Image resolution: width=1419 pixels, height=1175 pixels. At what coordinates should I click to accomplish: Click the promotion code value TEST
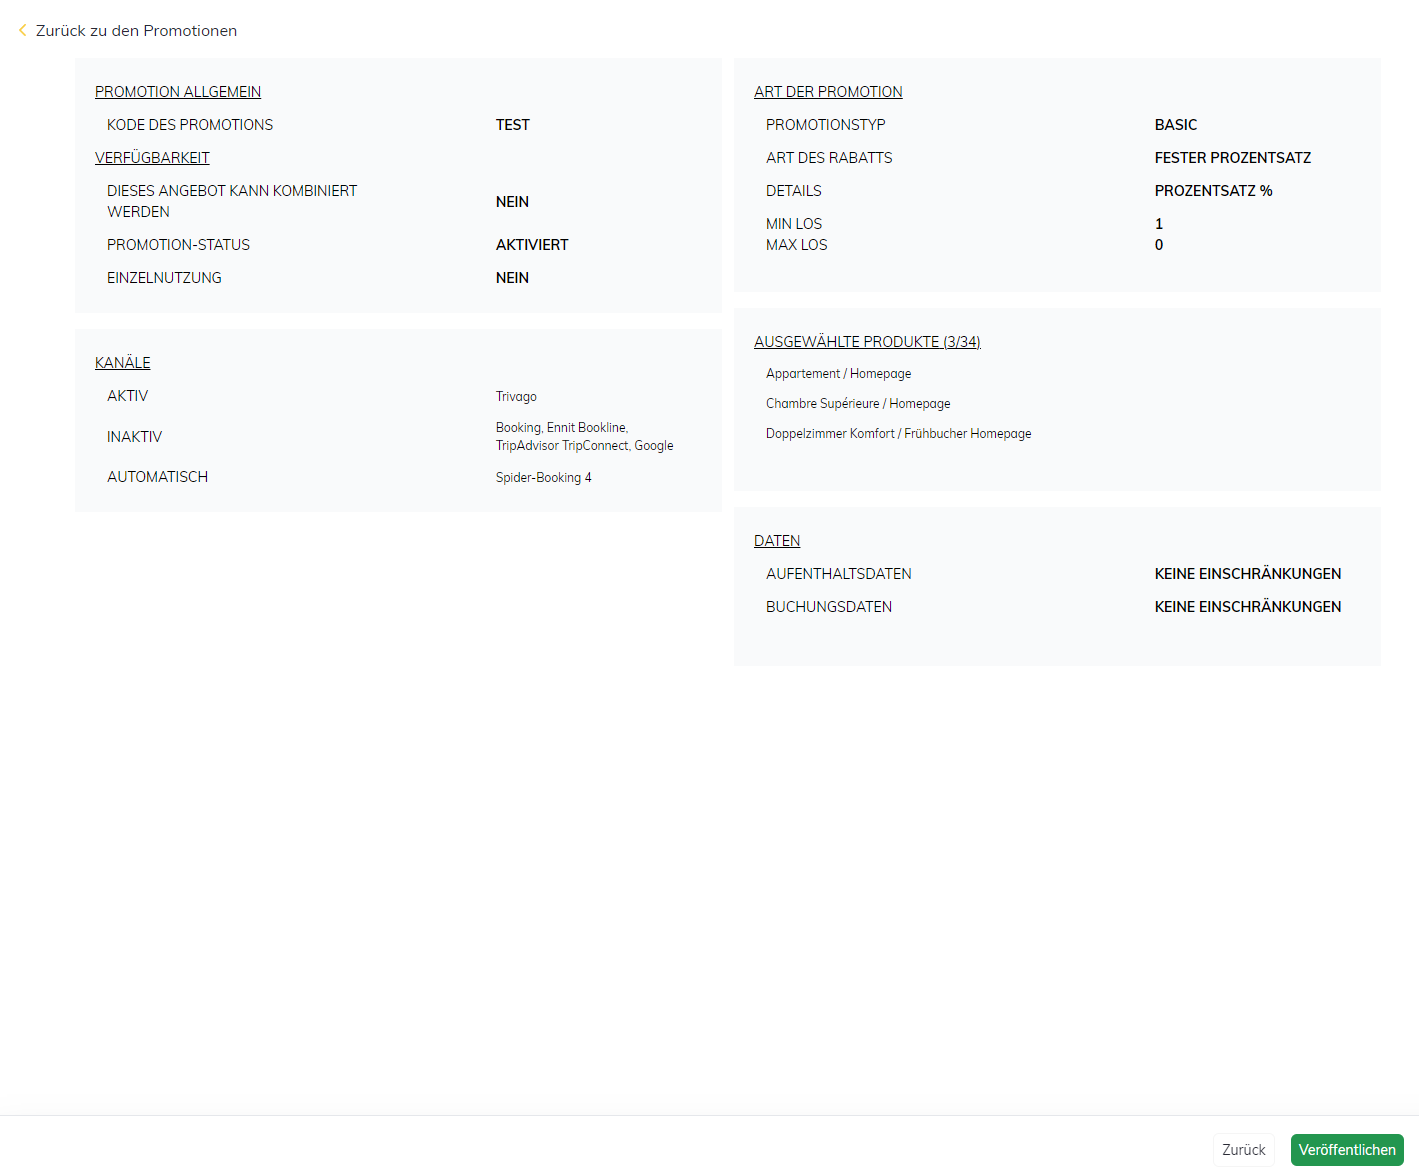pos(512,125)
